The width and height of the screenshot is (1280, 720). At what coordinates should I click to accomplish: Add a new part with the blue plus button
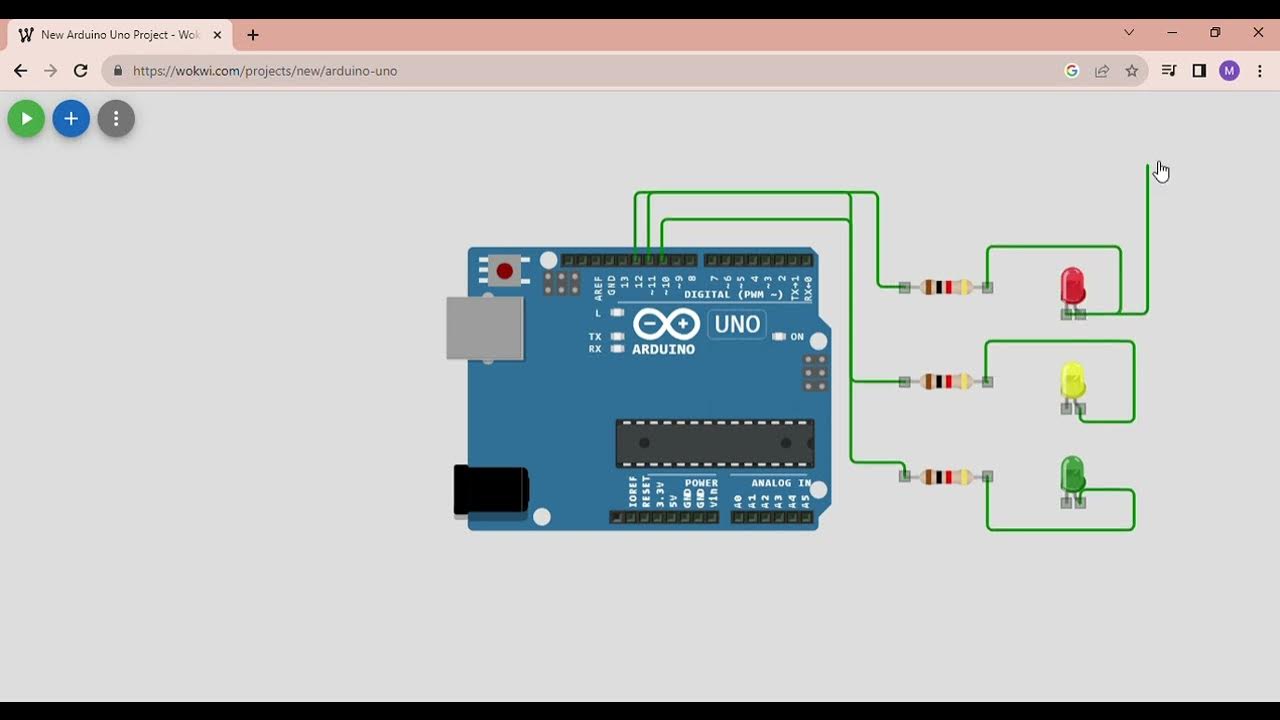[x=71, y=119]
